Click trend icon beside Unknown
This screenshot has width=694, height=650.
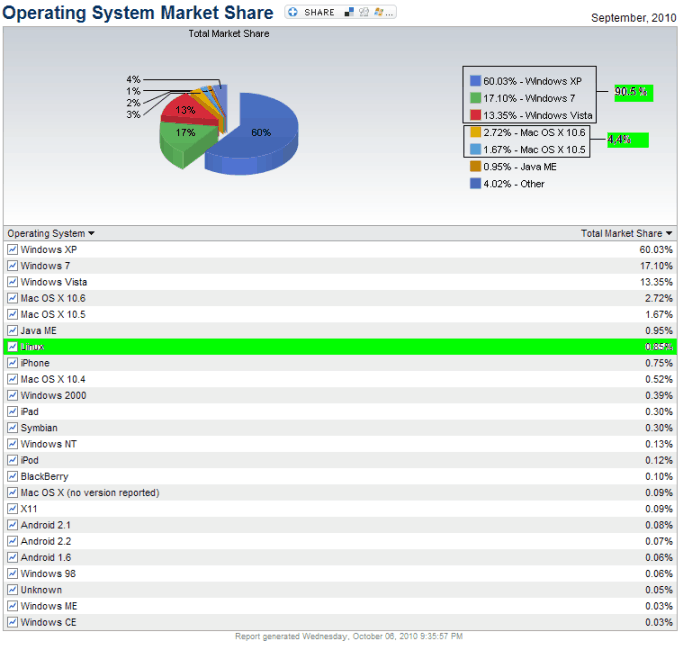click(12, 590)
